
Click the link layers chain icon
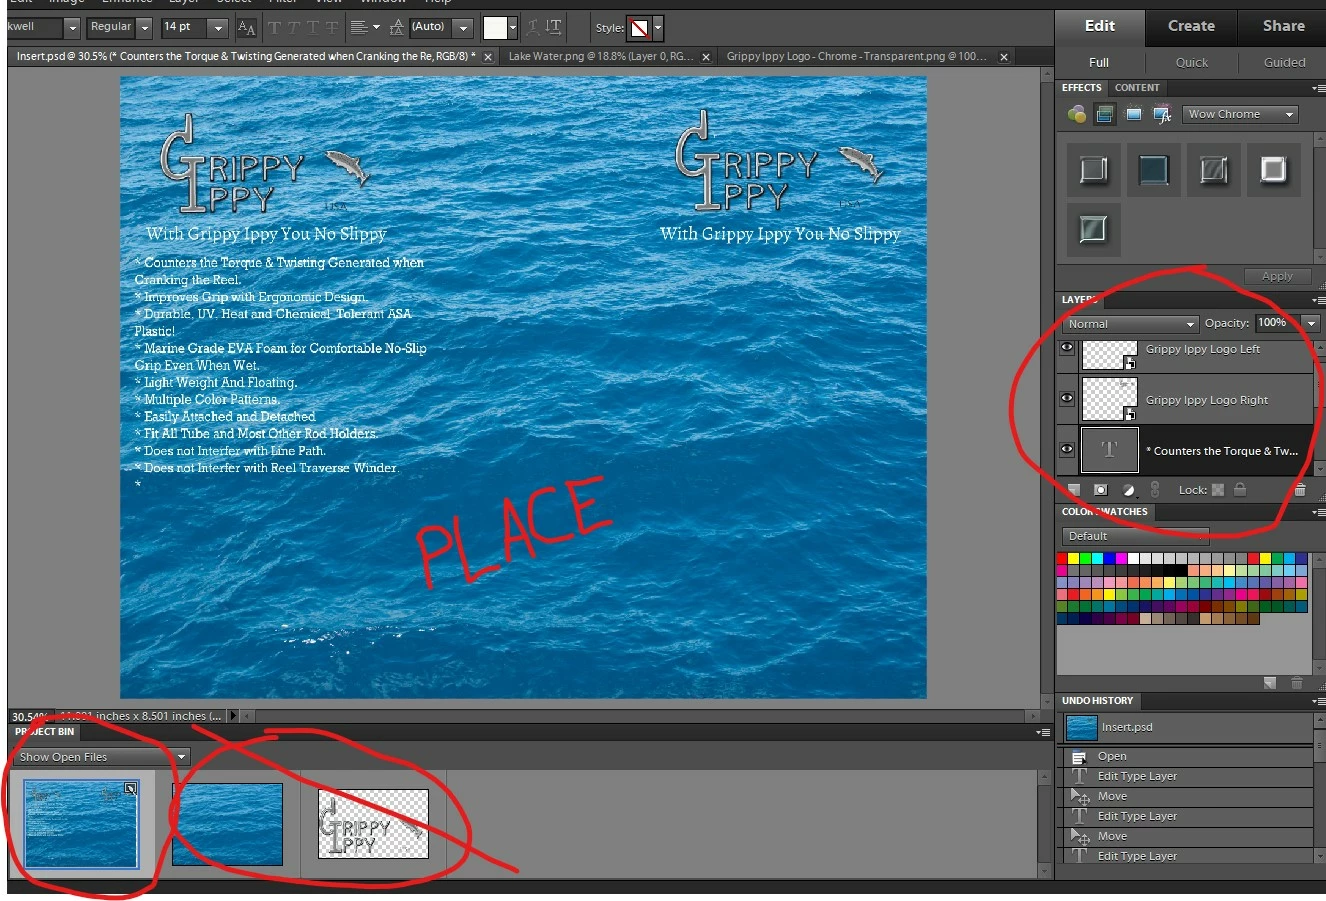click(1155, 490)
